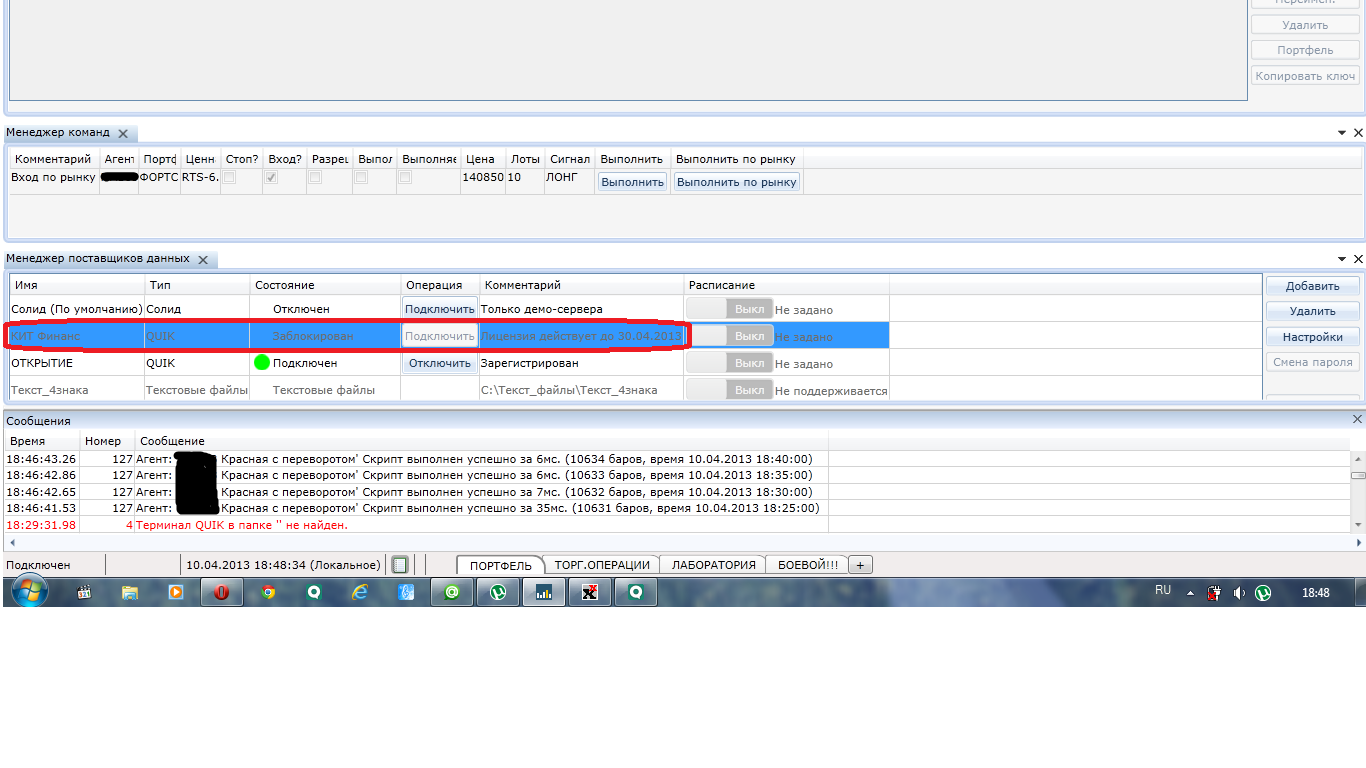The height and width of the screenshot is (768, 1366).
Task: Open Менеджер команд panel dropdown arrow
Action: 1342,133
